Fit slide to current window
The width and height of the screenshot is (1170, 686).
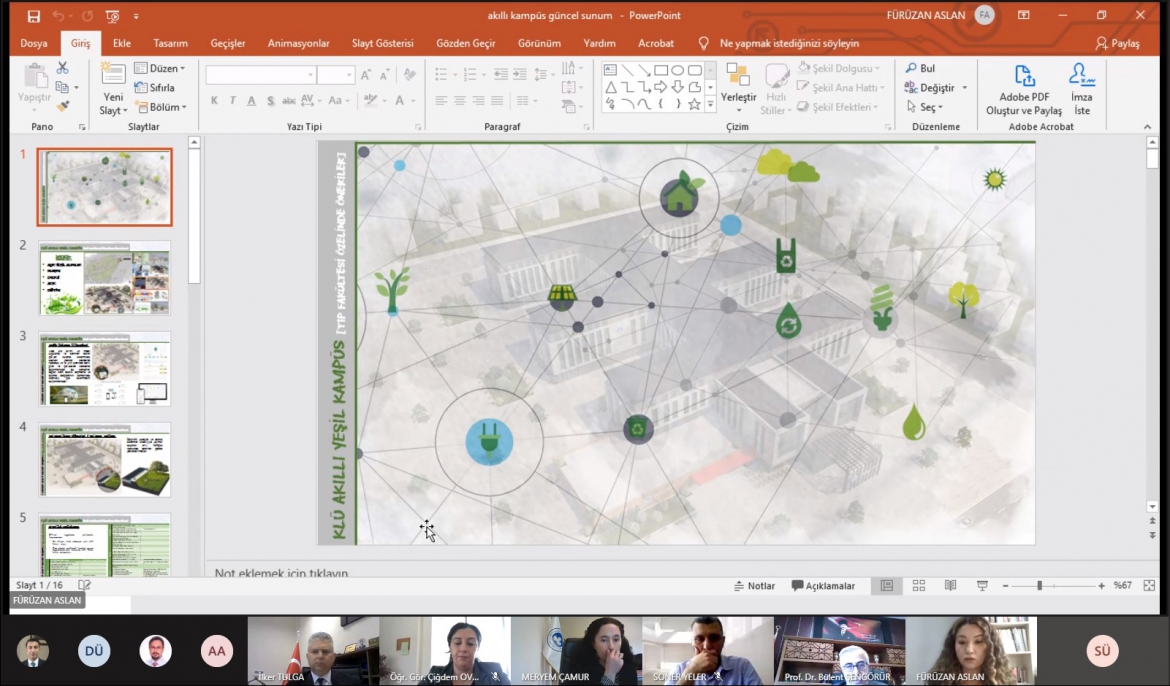pos(1149,586)
